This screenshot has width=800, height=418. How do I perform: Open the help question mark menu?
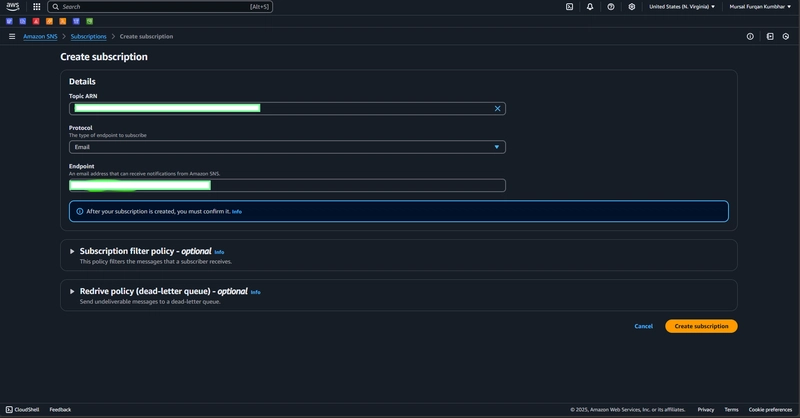611,7
